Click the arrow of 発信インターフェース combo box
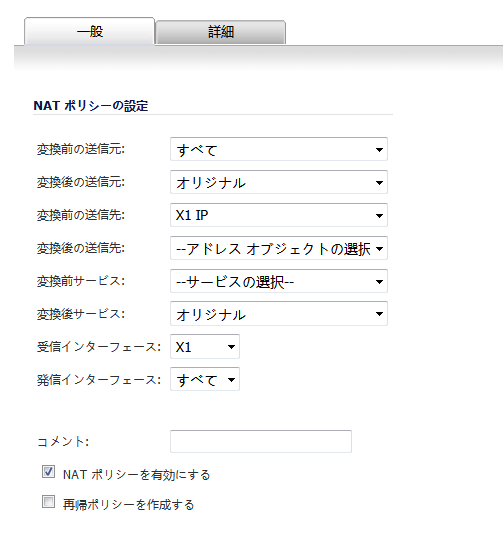Screen dimensions: 503x534 [231, 379]
